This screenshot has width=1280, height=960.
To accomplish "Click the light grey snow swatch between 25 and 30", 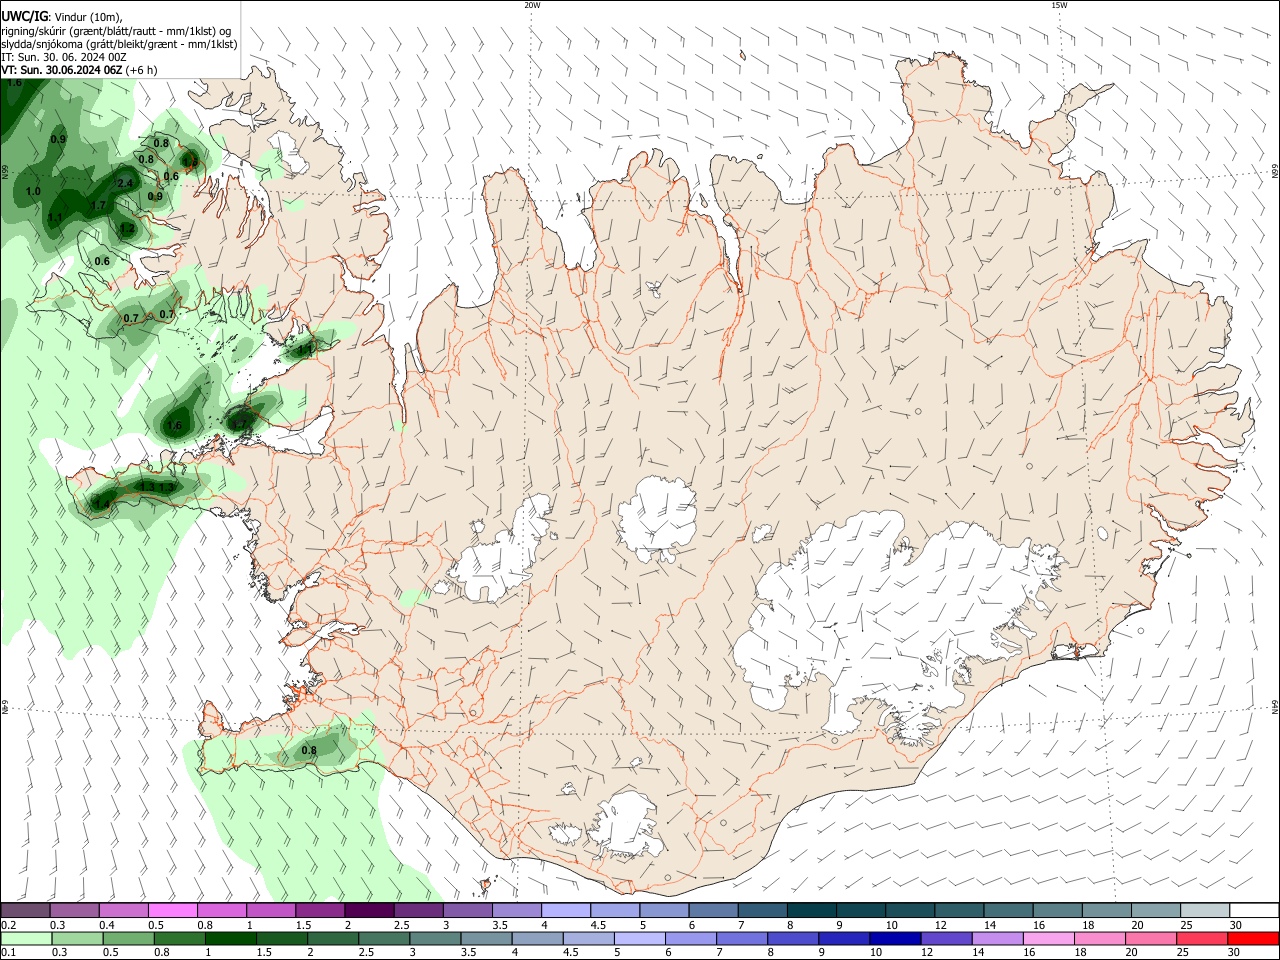I will (x=1204, y=911).
